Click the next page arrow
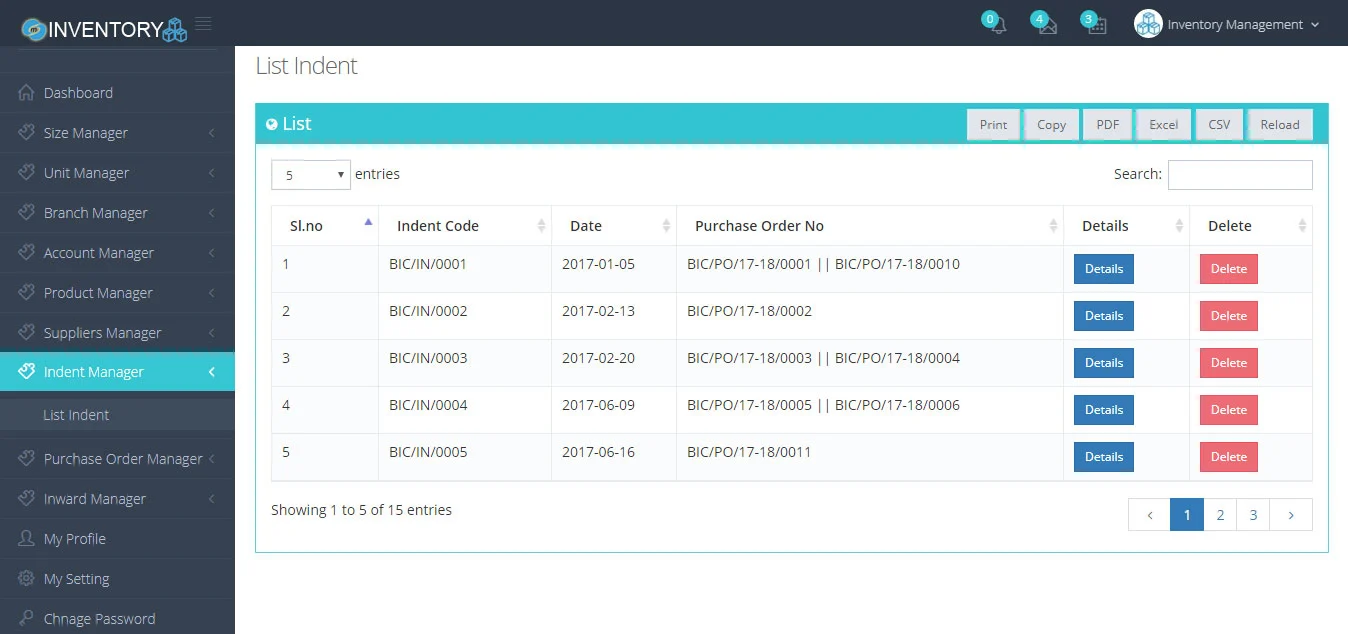 click(1291, 515)
